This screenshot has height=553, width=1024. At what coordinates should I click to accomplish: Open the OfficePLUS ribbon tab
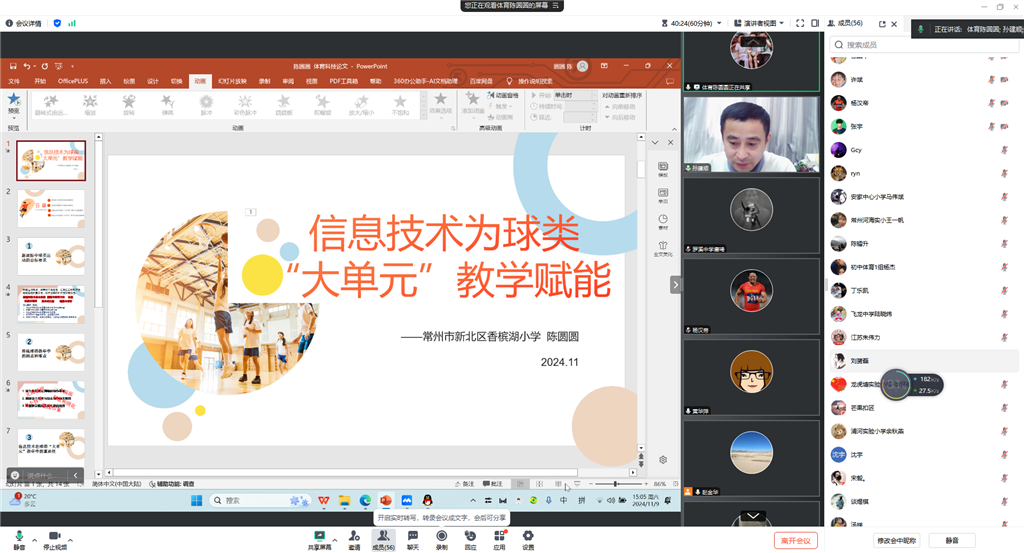pos(72,81)
